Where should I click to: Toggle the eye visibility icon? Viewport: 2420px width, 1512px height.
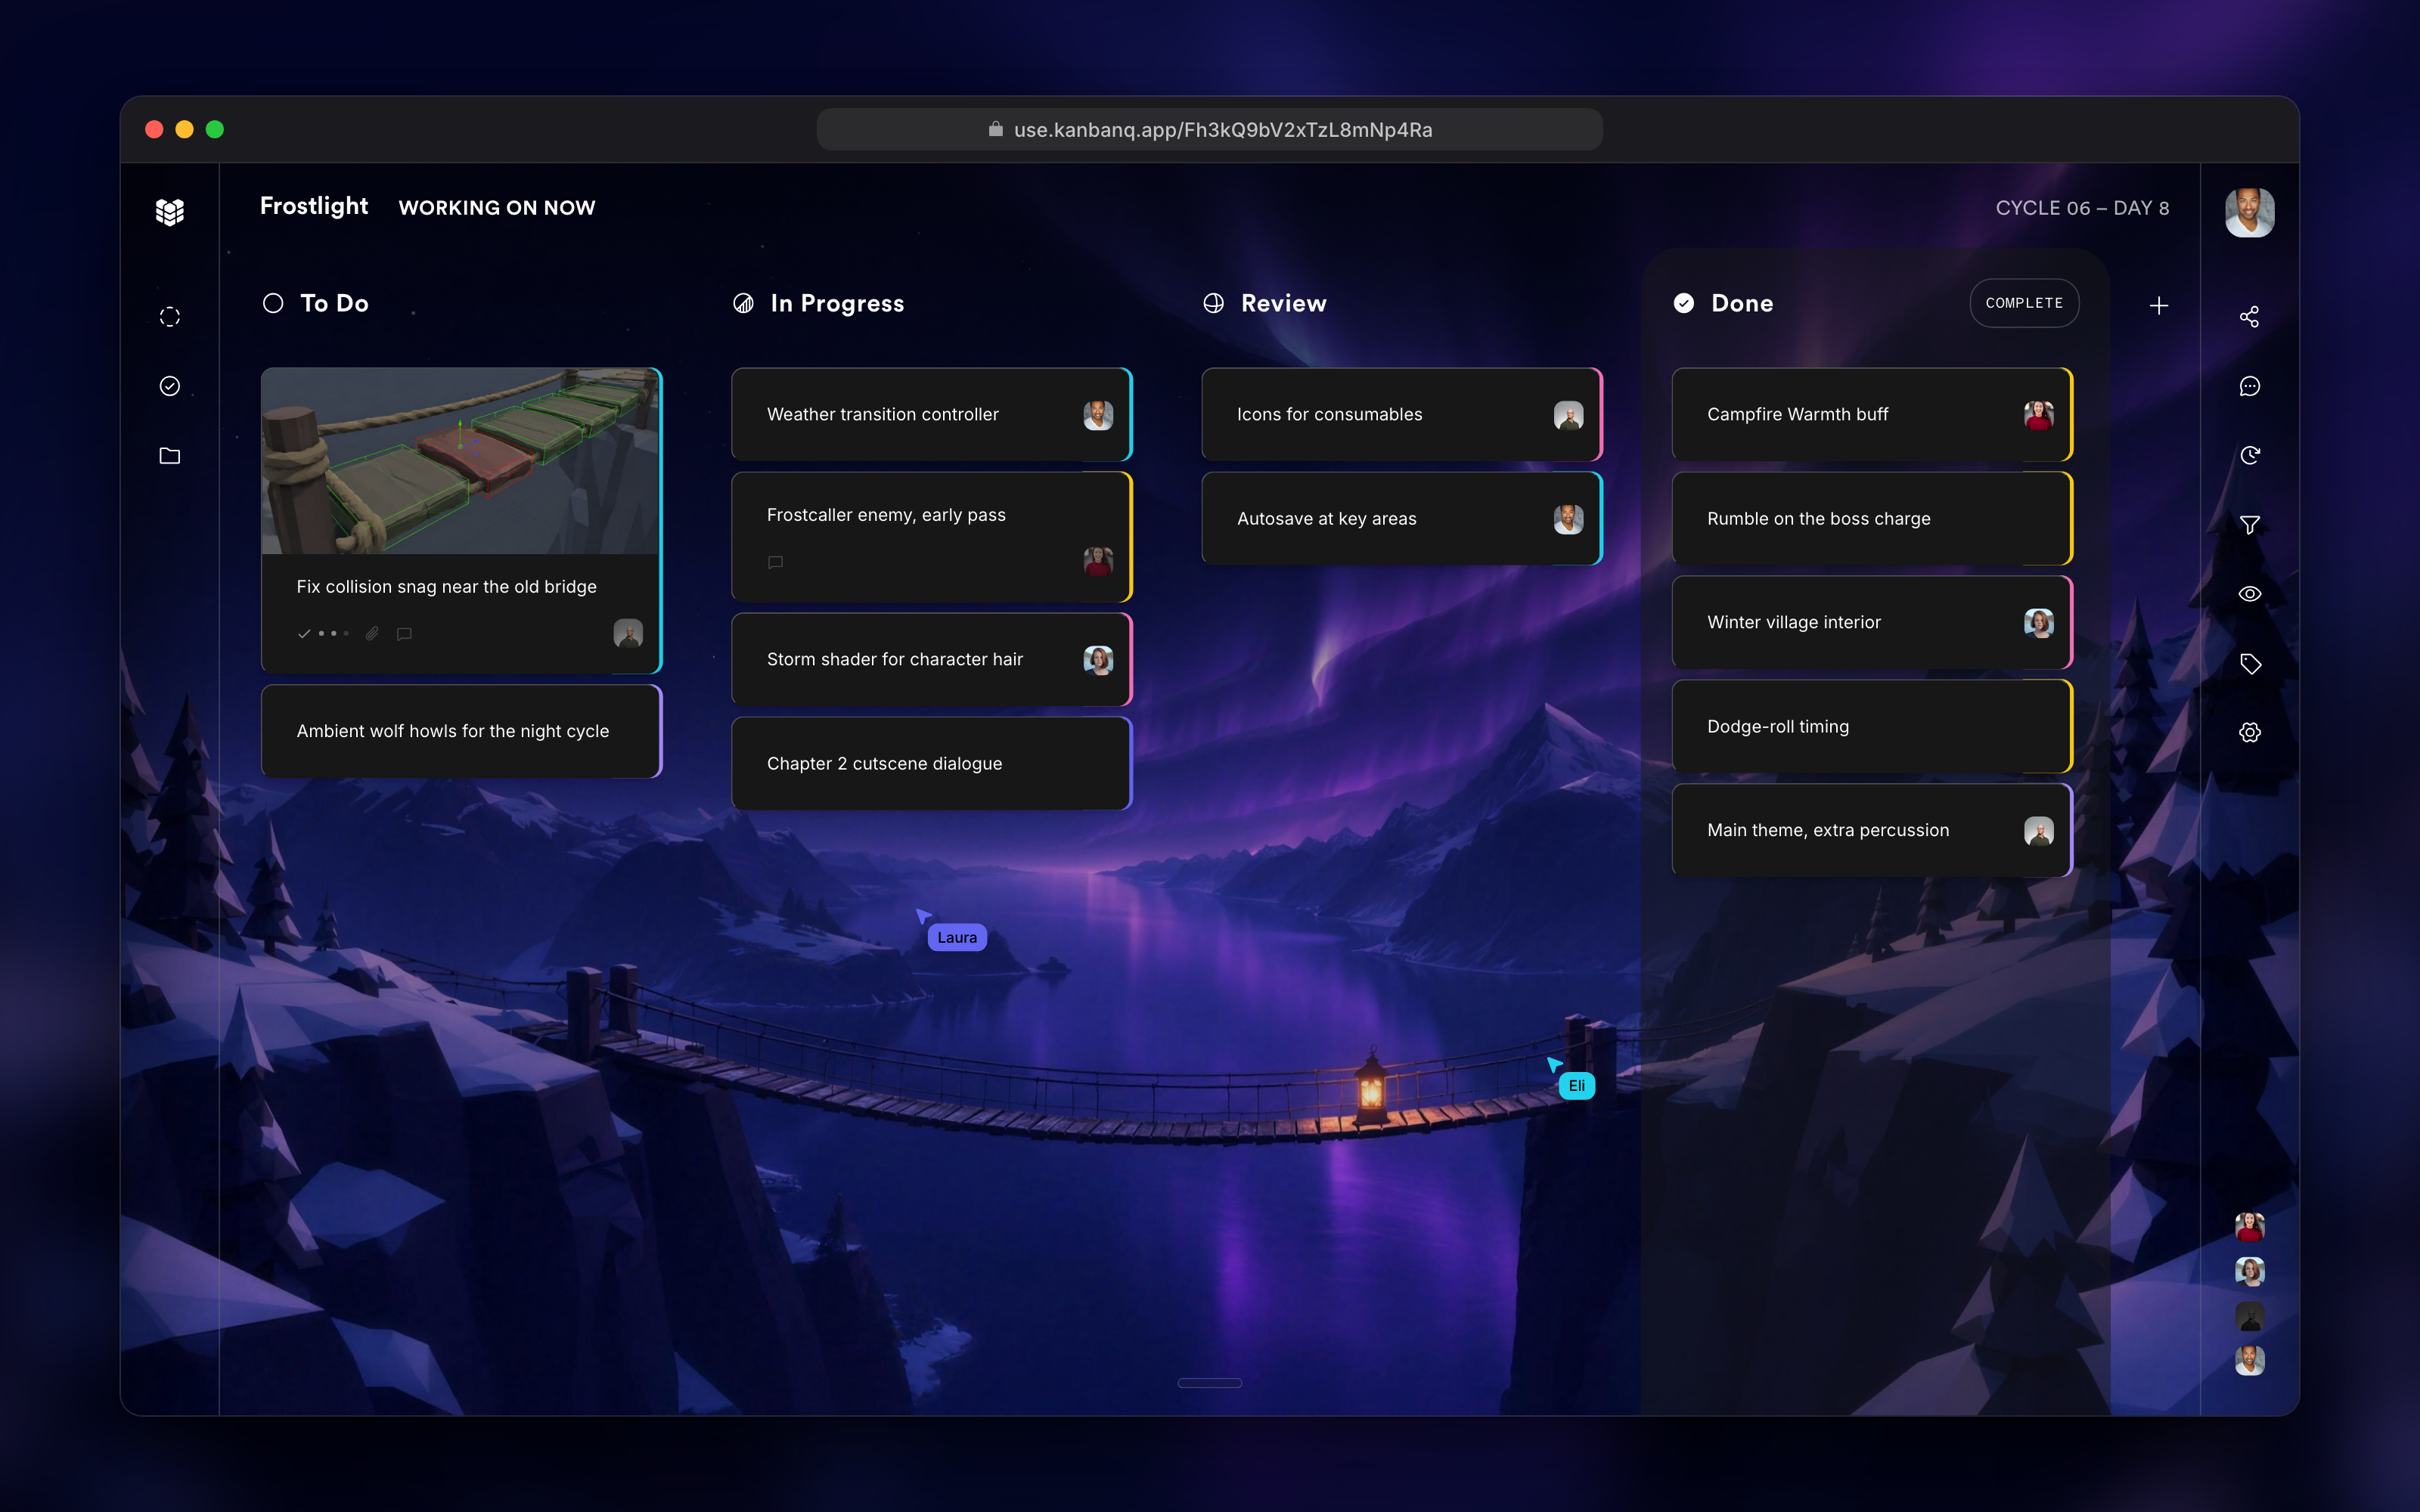(x=2249, y=594)
